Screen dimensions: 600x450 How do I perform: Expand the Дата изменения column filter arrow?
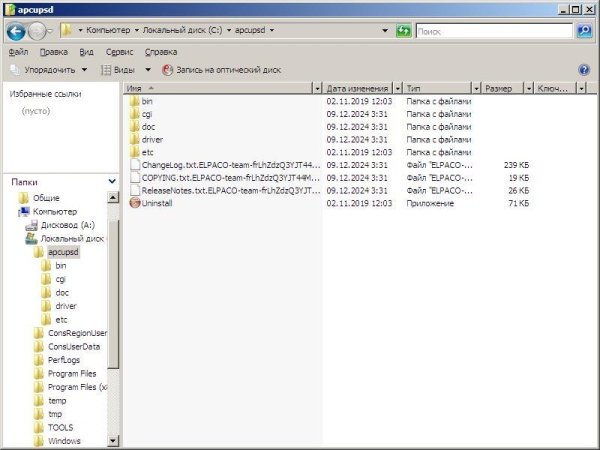coord(398,89)
